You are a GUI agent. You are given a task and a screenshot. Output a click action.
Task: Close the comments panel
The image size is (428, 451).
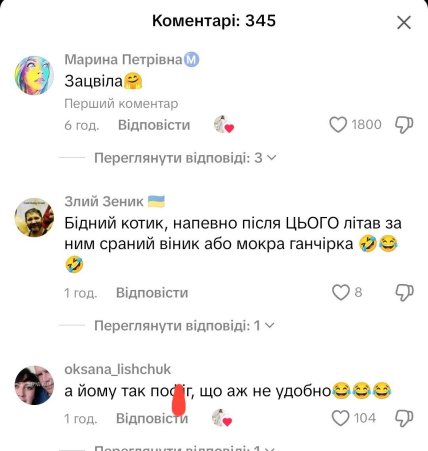(404, 23)
